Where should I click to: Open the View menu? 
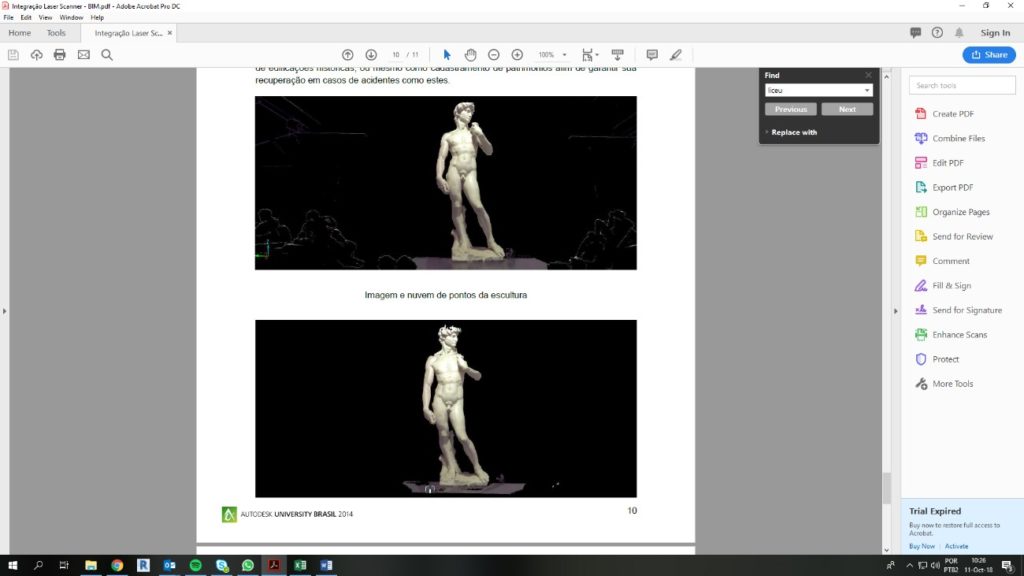45,17
